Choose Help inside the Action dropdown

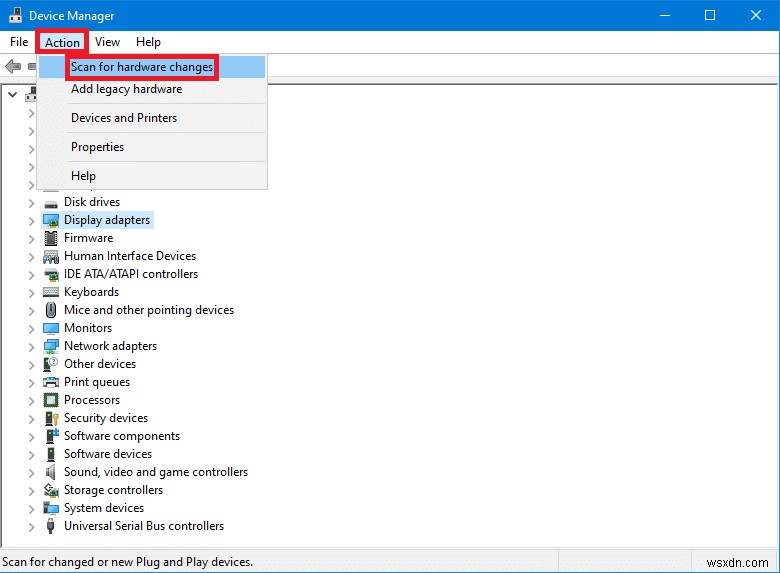[152, 176]
